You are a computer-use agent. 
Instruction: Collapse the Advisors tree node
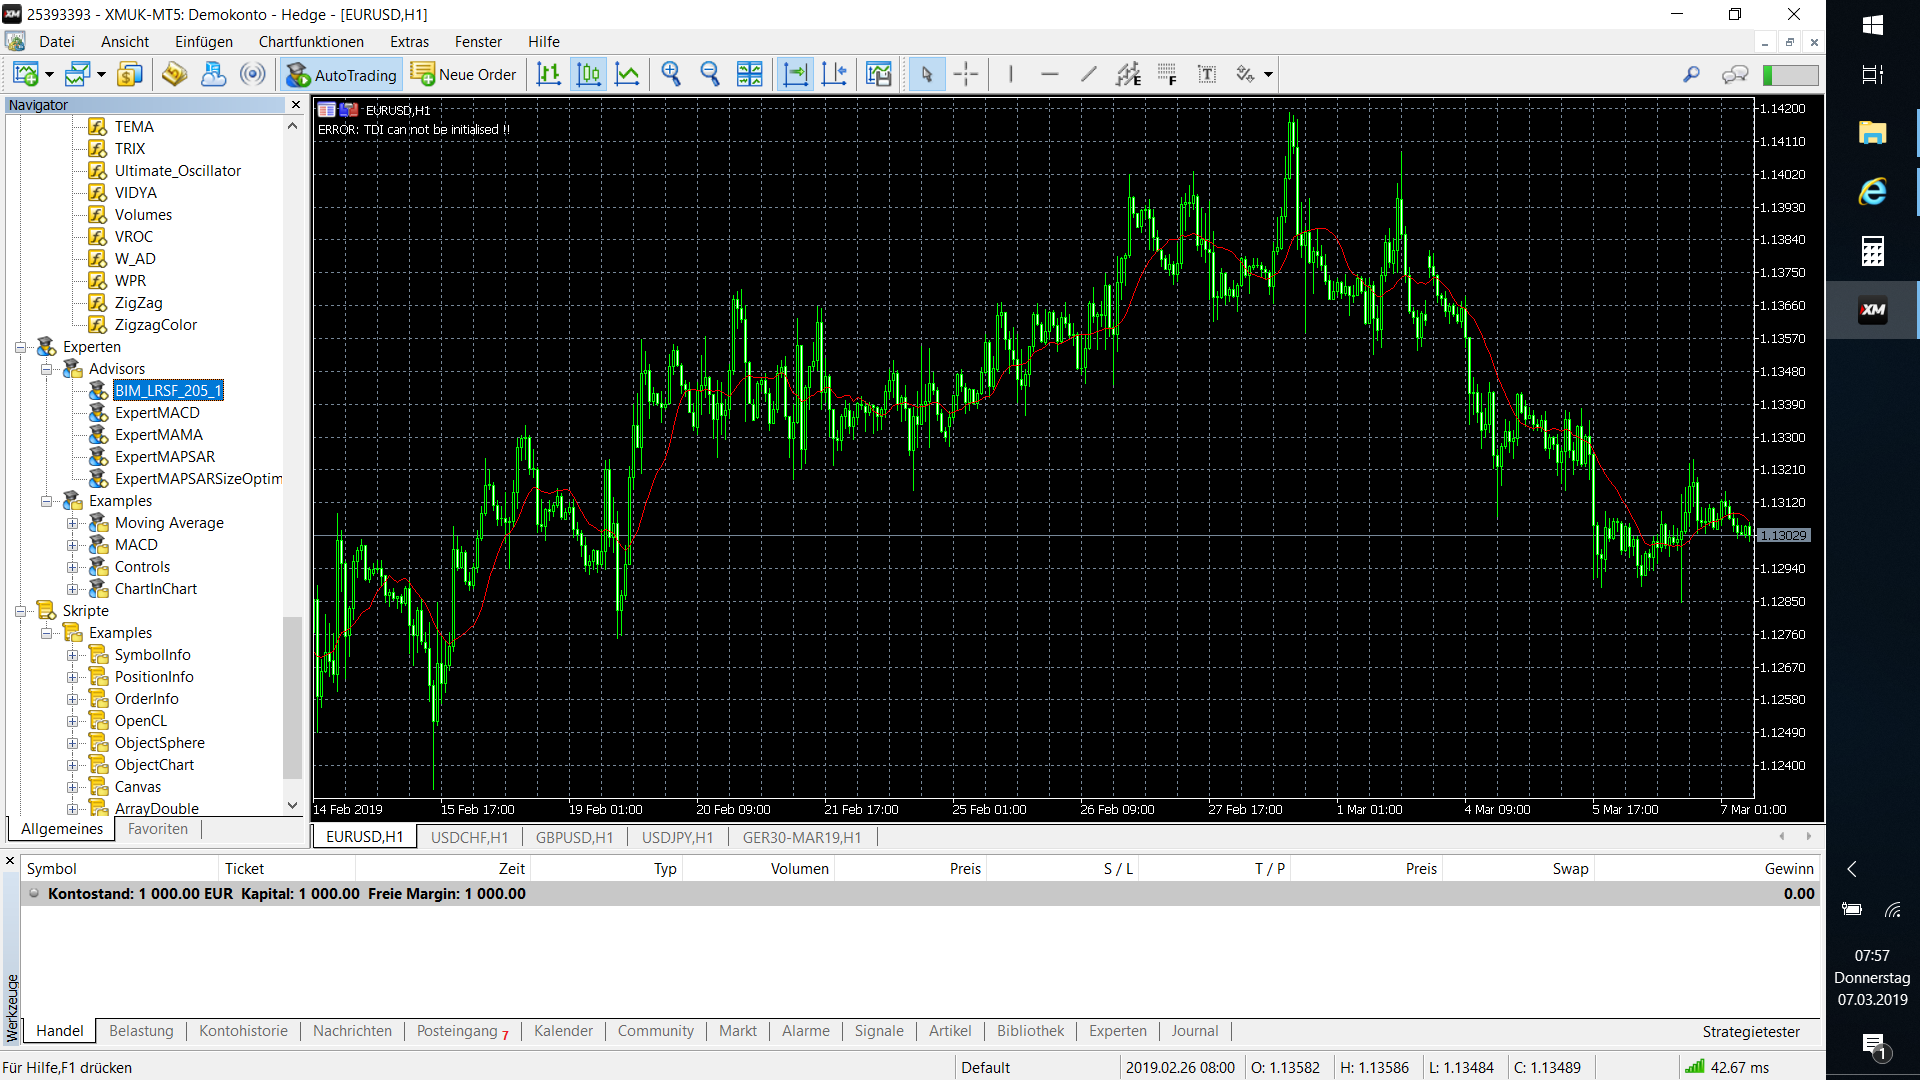tap(46, 369)
